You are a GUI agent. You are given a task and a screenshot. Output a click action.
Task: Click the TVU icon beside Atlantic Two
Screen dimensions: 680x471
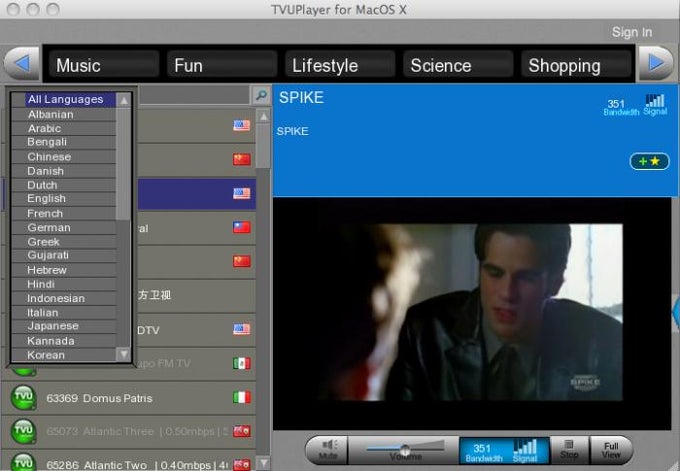23,462
